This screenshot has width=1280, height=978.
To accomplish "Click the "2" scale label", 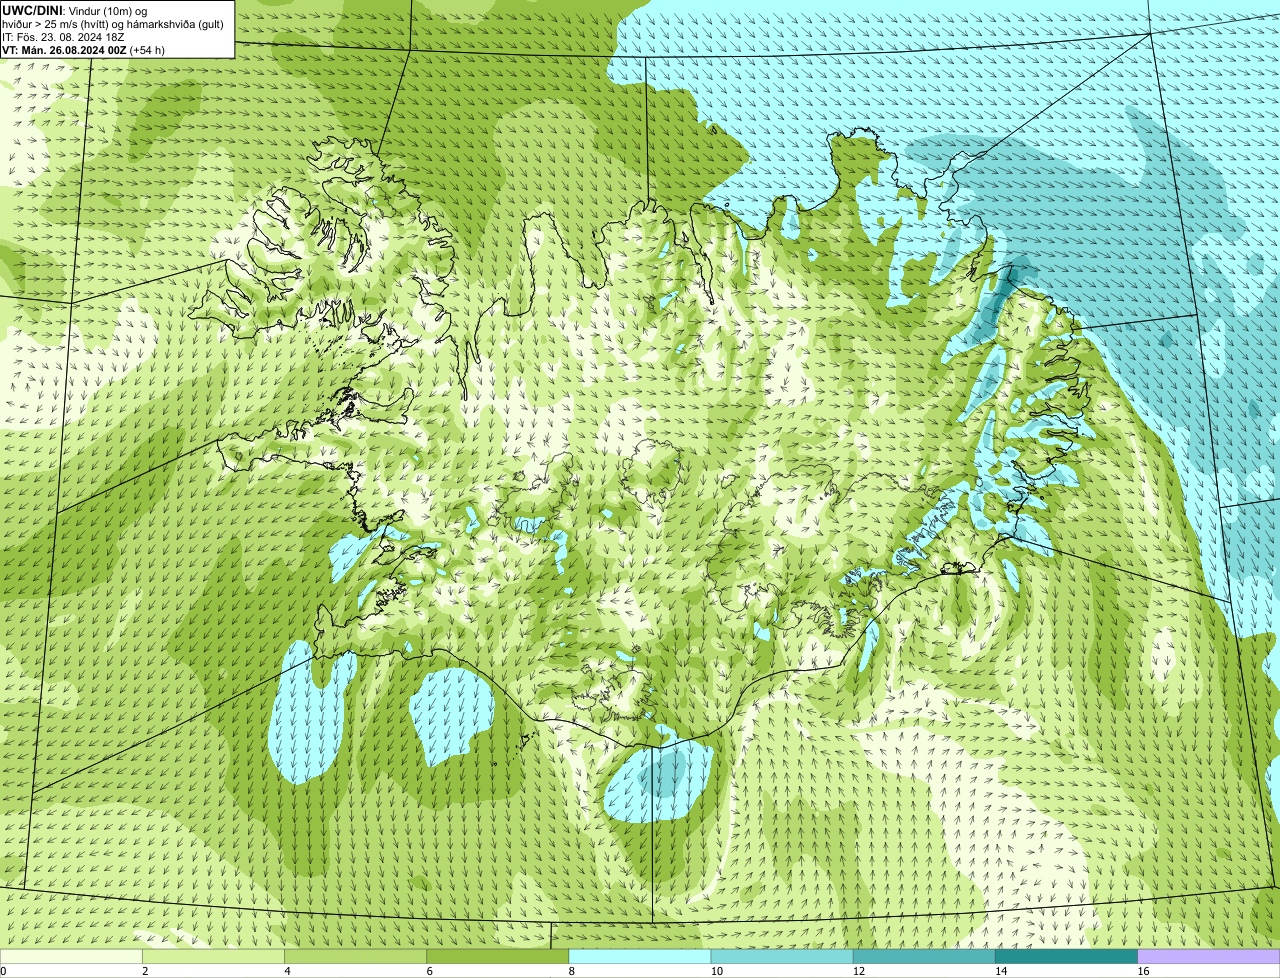I will (145, 971).
